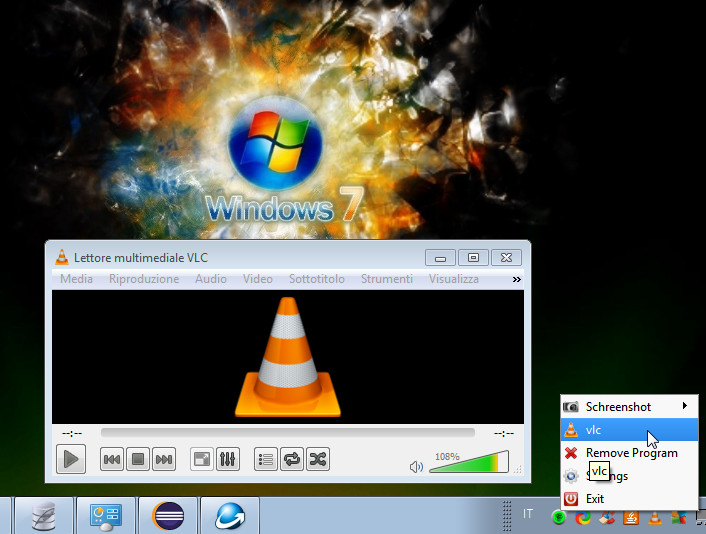Viewport: 706px width, 534px height.
Task: Open the blue globe arrow taskbar app
Action: click(x=230, y=516)
